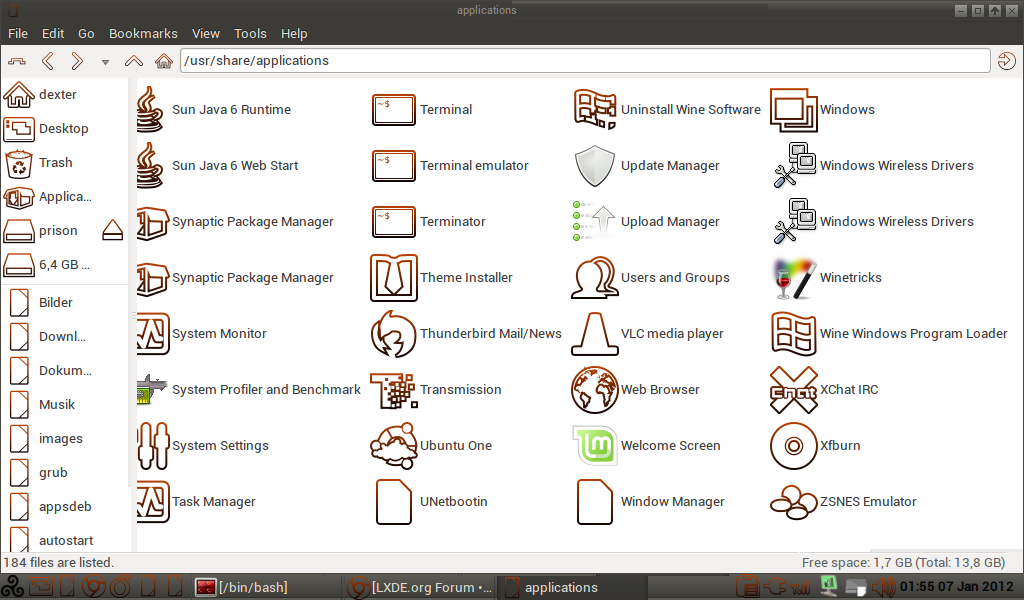The width and height of the screenshot is (1024, 600).
Task: Go forward to the next folder
Action: tap(77, 61)
